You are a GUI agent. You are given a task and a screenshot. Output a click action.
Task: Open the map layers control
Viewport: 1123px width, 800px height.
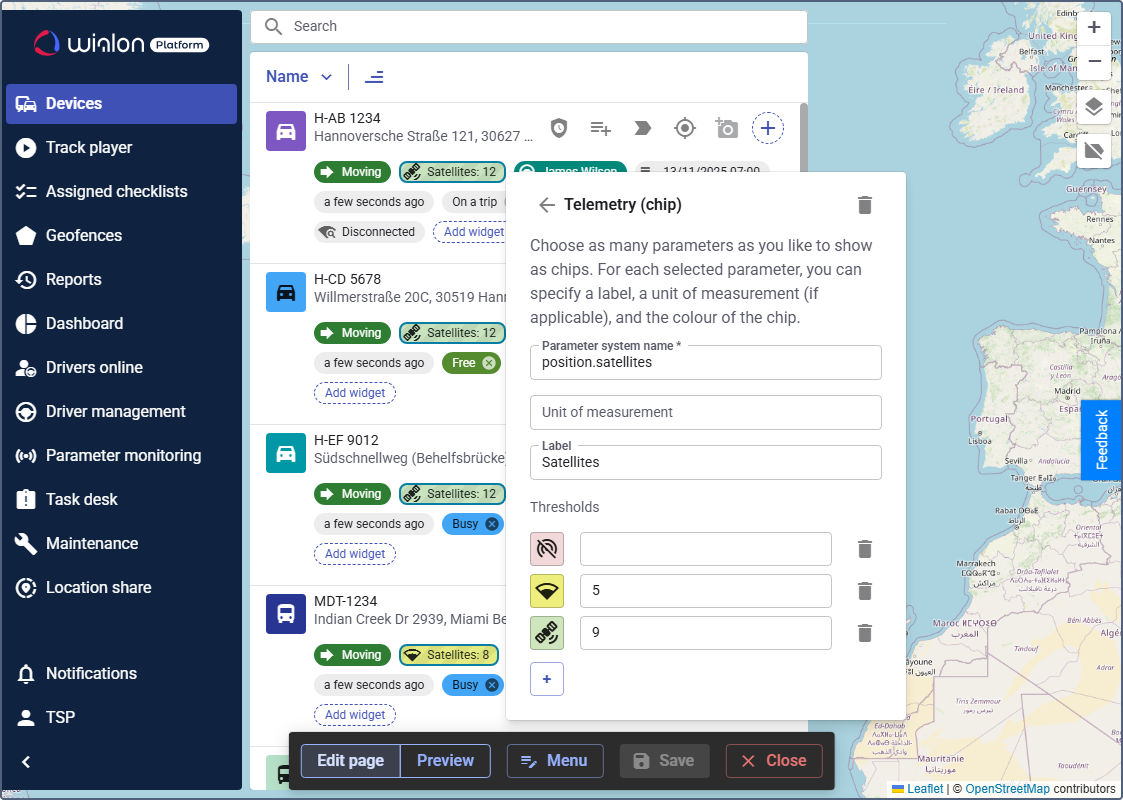point(1094,107)
